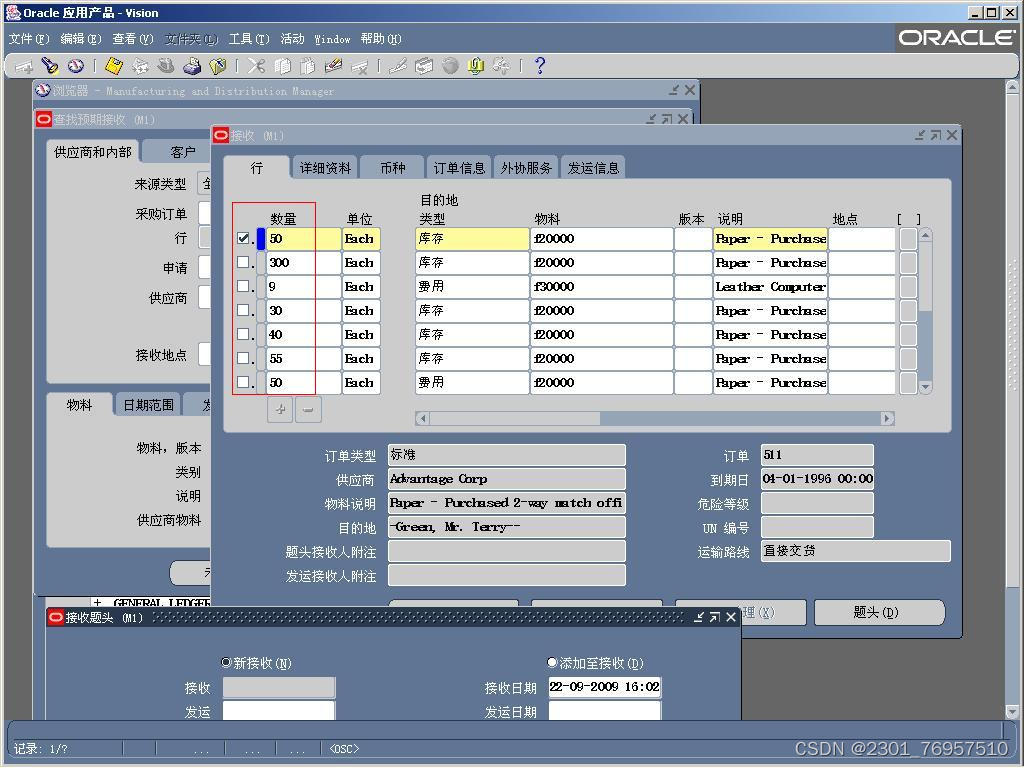Open the 编辑(E) menu
This screenshot has width=1024, height=768.
pos(81,39)
